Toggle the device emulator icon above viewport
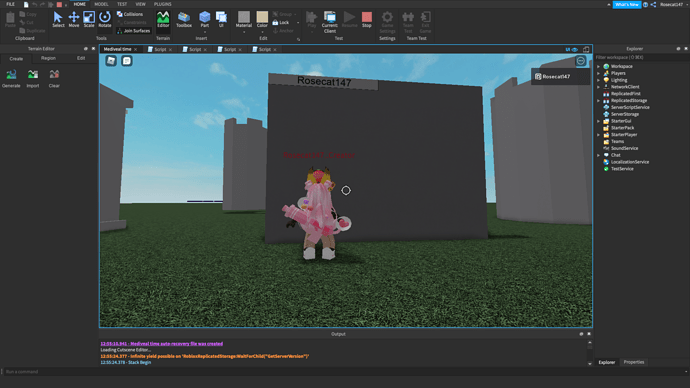Image resolution: width=690 pixels, height=388 pixels. pyautogui.click(x=586, y=49)
